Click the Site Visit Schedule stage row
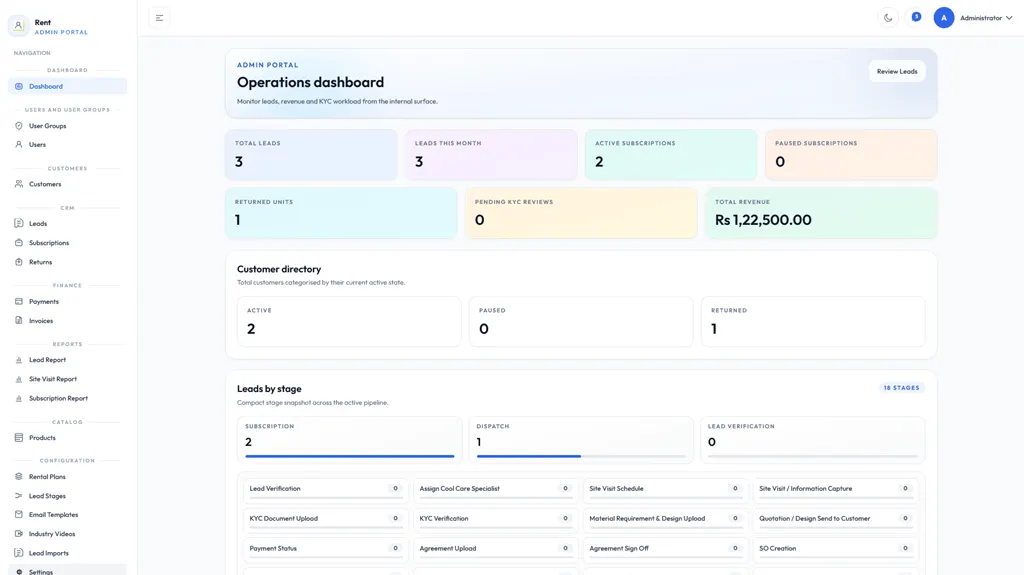Viewport: 1024px width, 575px height. (x=665, y=489)
